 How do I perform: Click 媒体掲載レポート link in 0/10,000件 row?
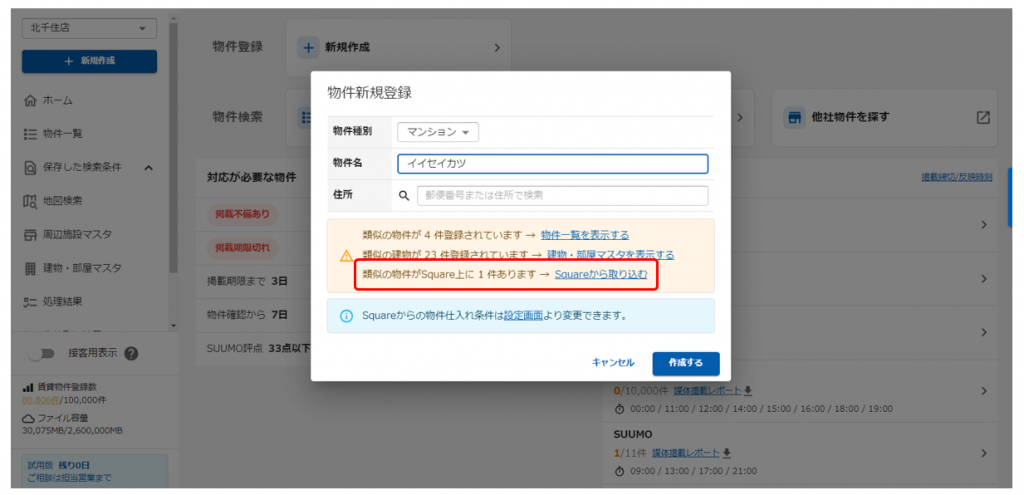[x=708, y=391]
